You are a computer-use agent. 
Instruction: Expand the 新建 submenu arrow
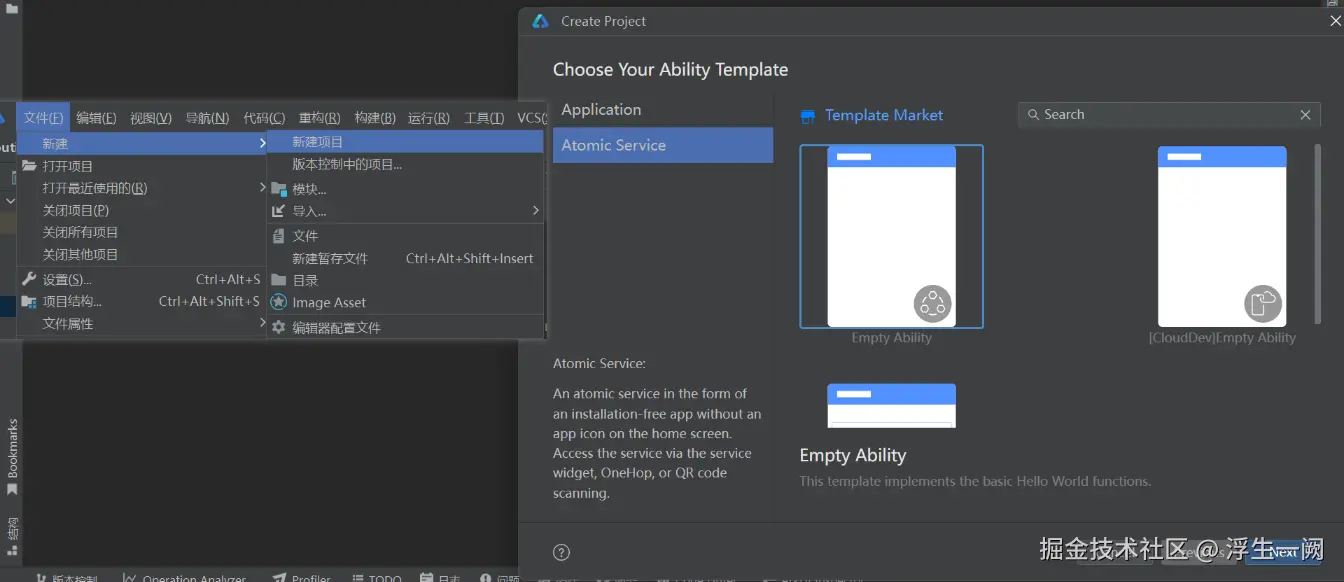262,144
